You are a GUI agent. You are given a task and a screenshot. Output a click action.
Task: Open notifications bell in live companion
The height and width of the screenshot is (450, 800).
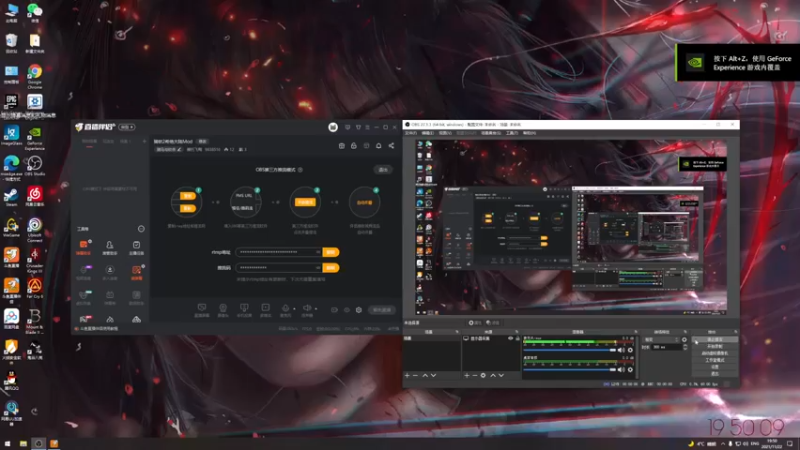point(379,146)
